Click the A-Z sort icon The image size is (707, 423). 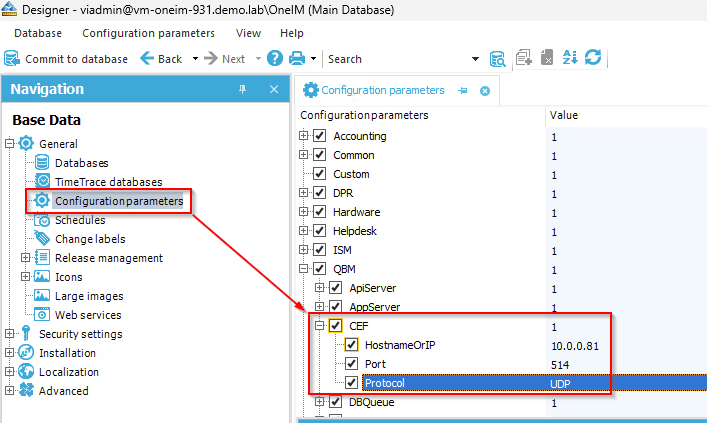(x=570, y=57)
